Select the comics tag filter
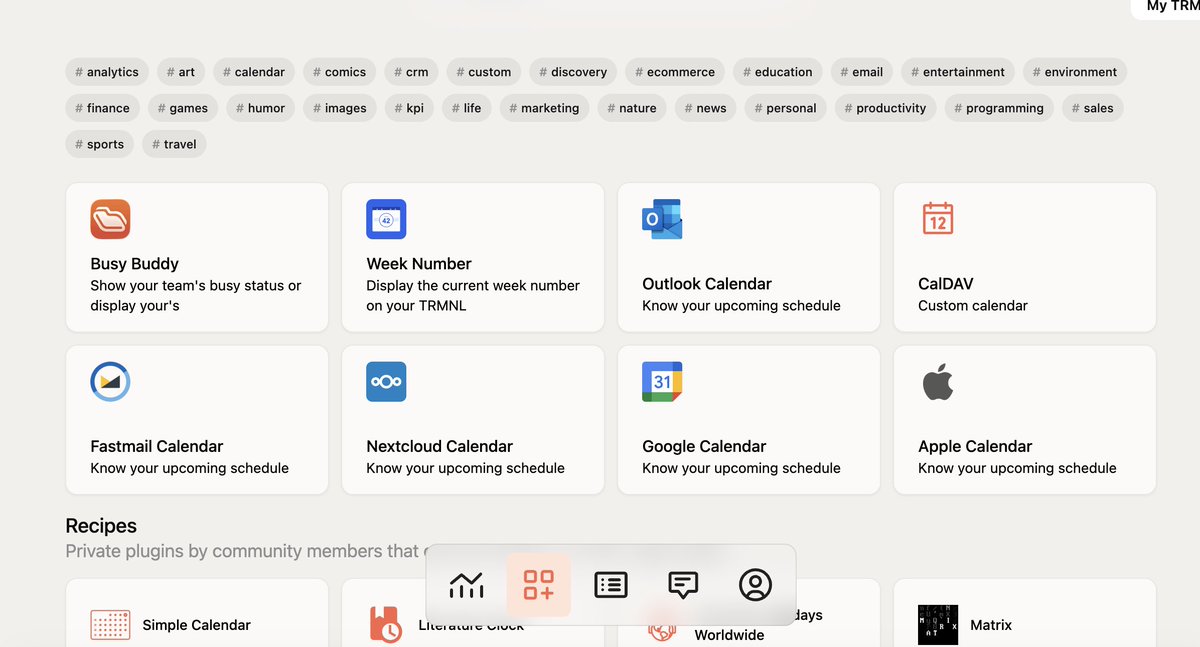1200x647 pixels. 340,72
